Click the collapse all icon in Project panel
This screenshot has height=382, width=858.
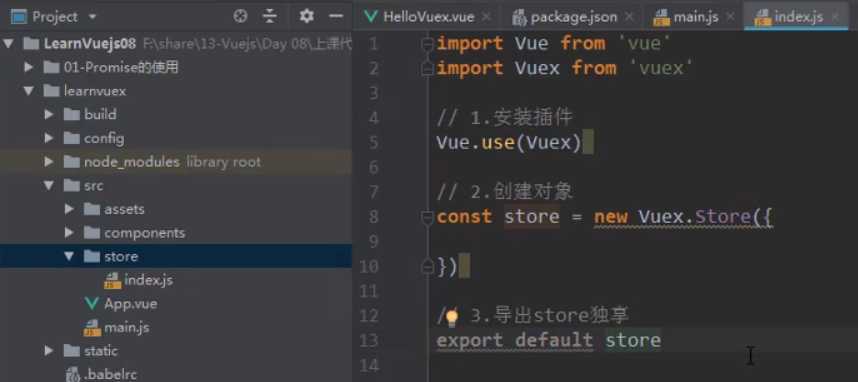pyautogui.click(x=270, y=16)
